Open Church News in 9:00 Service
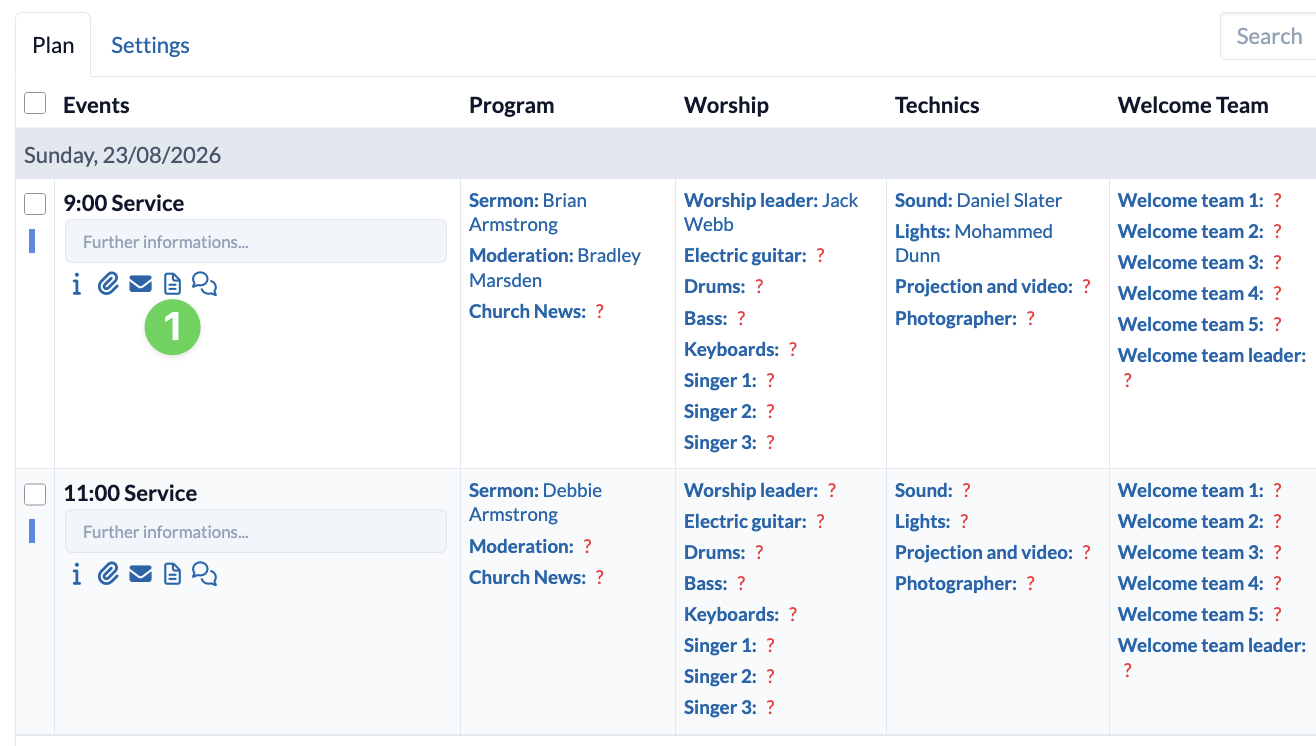 537,311
